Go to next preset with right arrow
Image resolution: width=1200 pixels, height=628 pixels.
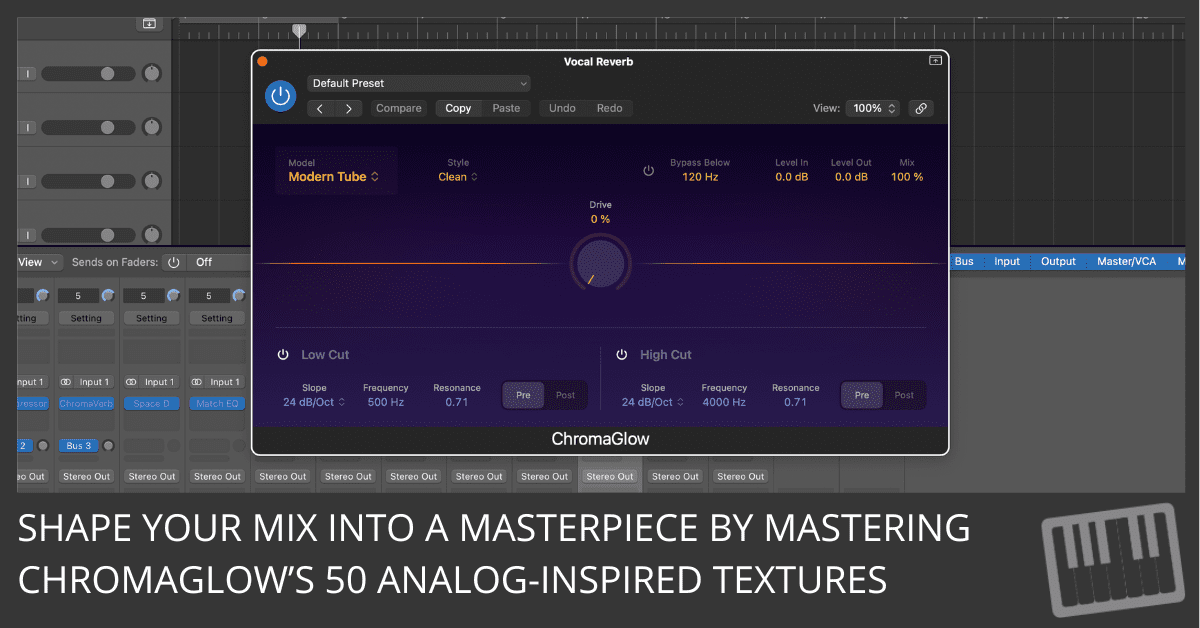[x=348, y=108]
